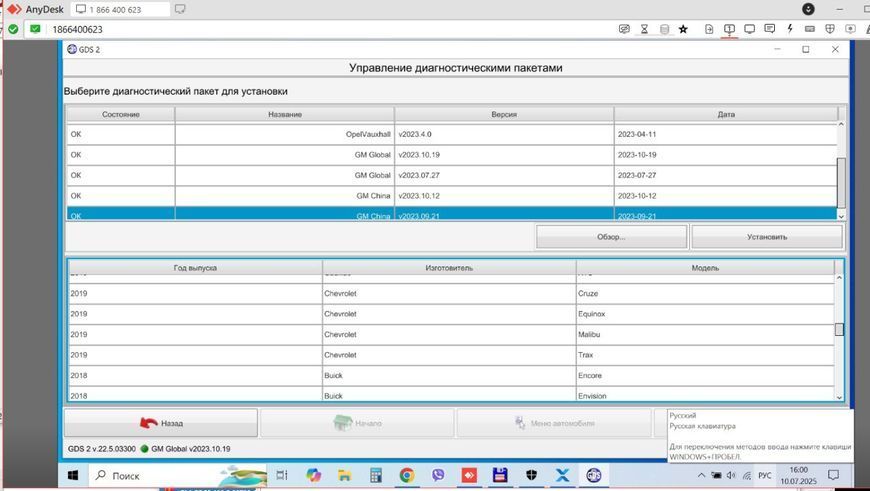Viewport: 870px width, 491px height.
Task: Select the 2019 Chevrolet Malibu row
Action: click(x=452, y=335)
